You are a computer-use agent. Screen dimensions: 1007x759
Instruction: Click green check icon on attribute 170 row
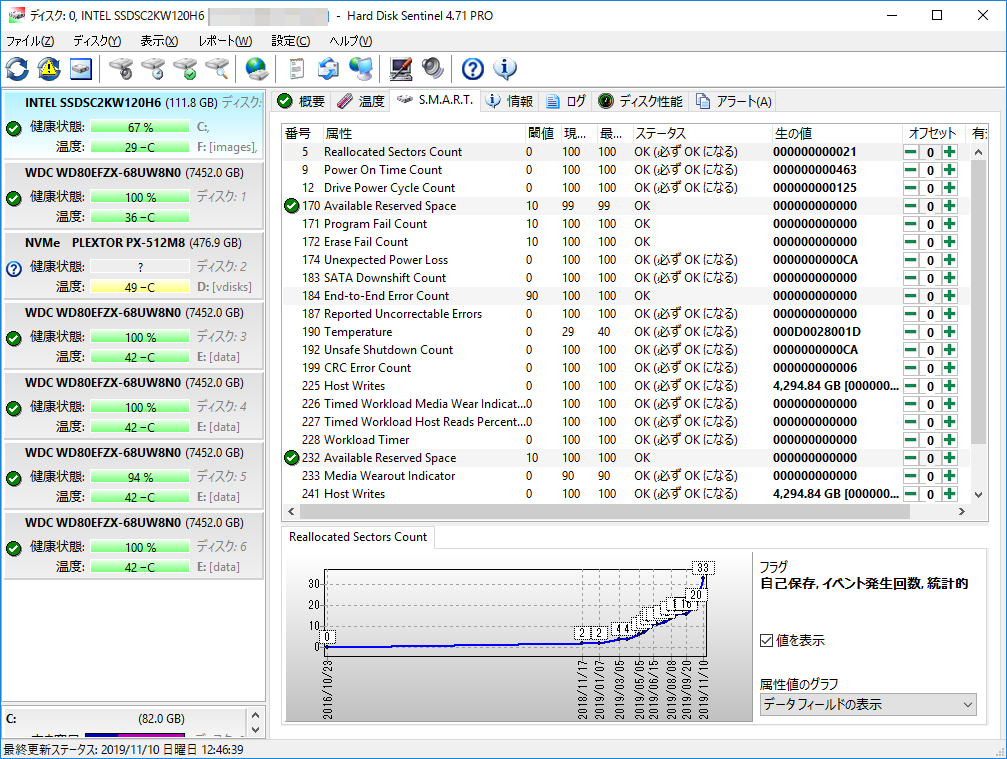292,206
